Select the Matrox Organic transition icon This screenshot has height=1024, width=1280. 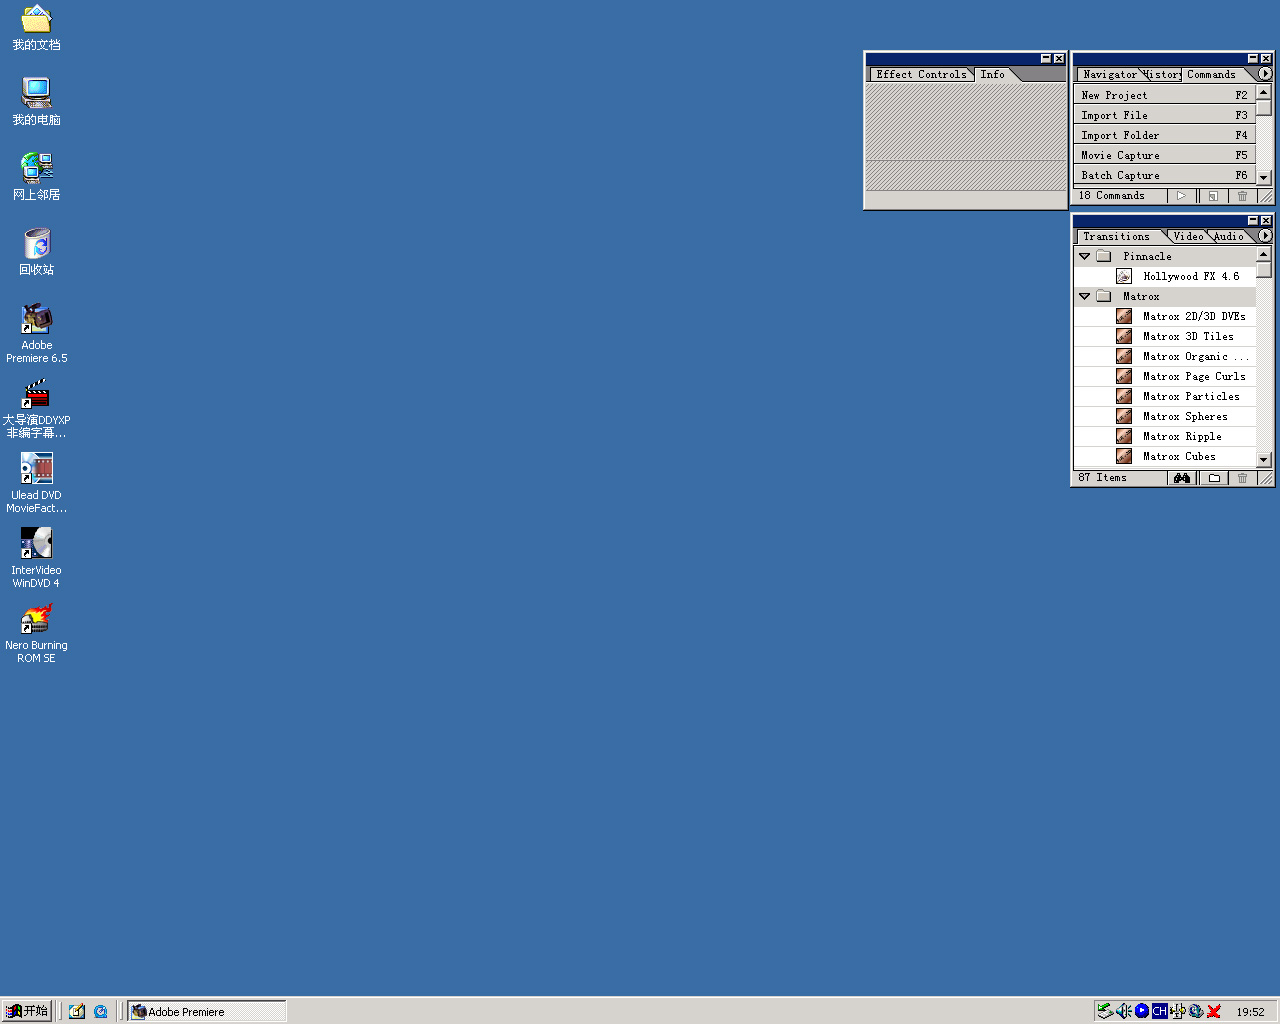tap(1124, 356)
